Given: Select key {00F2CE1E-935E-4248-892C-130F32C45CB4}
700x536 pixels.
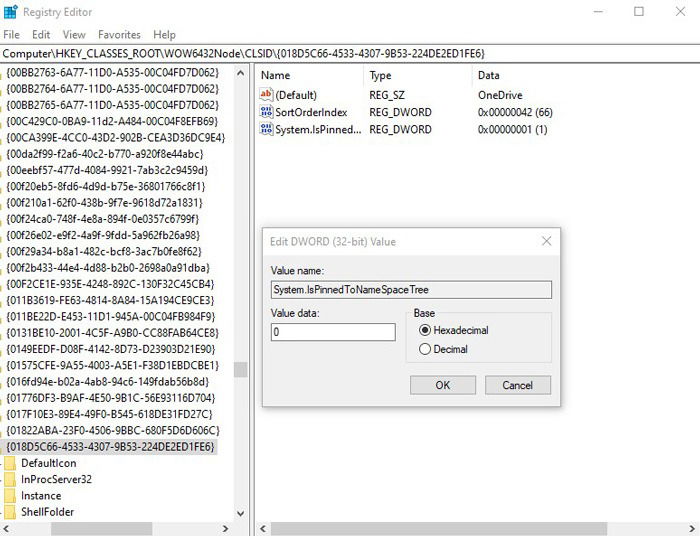Looking at the screenshot, I should click(x=110, y=284).
